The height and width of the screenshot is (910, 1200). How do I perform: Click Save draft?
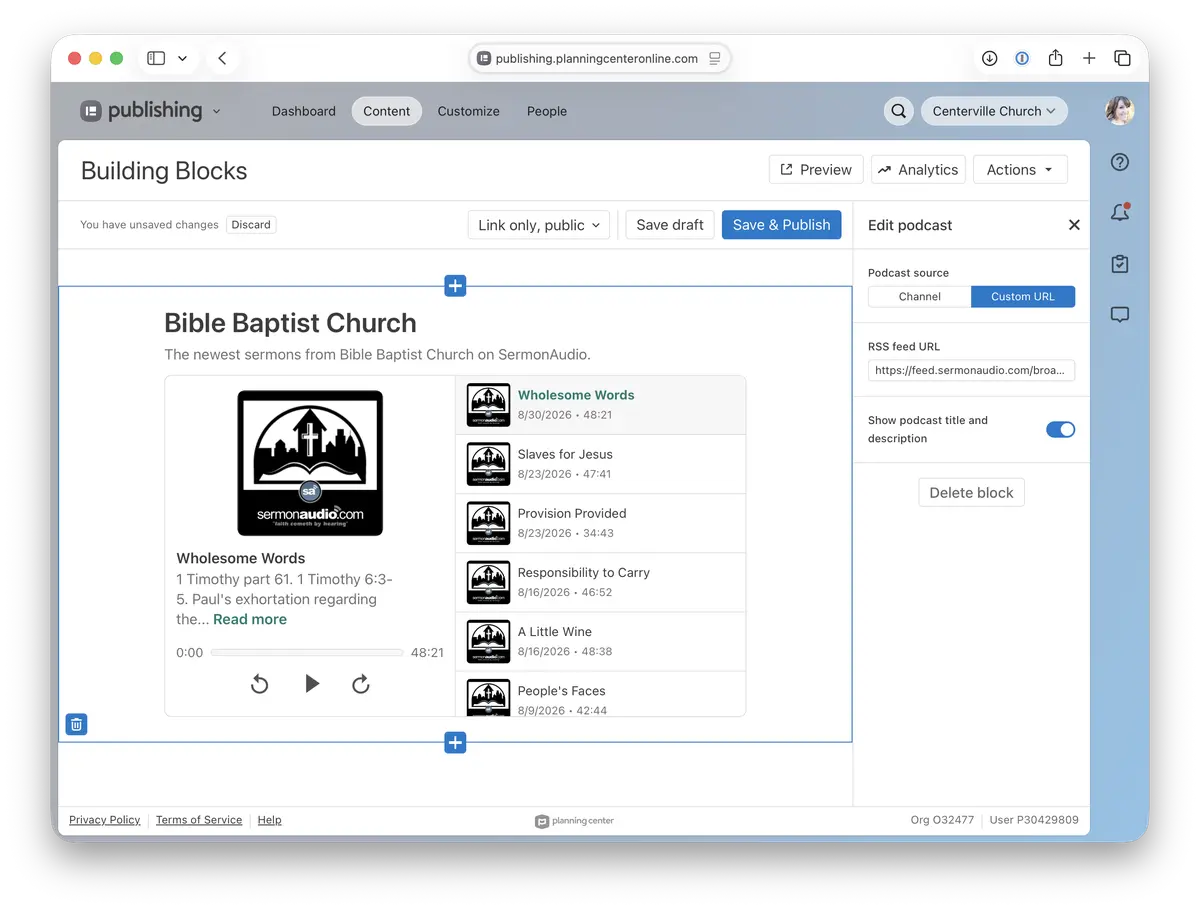click(x=670, y=225)
